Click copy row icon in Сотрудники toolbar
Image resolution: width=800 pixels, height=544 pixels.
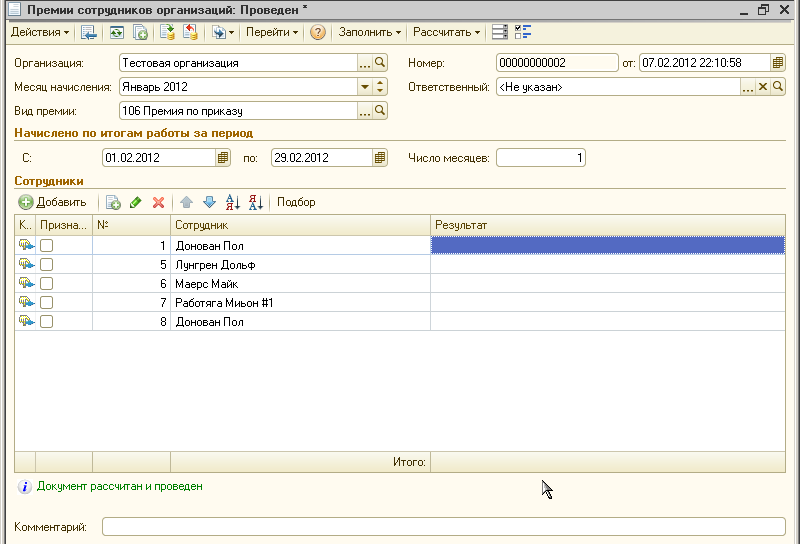point(113,202)
